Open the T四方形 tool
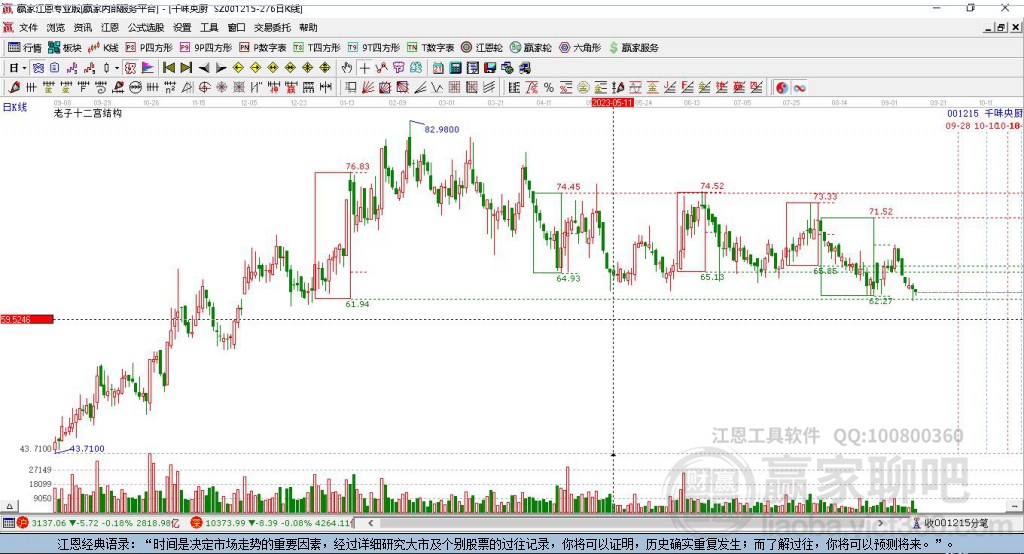1024x554 pixels. (x=317, y=48)
